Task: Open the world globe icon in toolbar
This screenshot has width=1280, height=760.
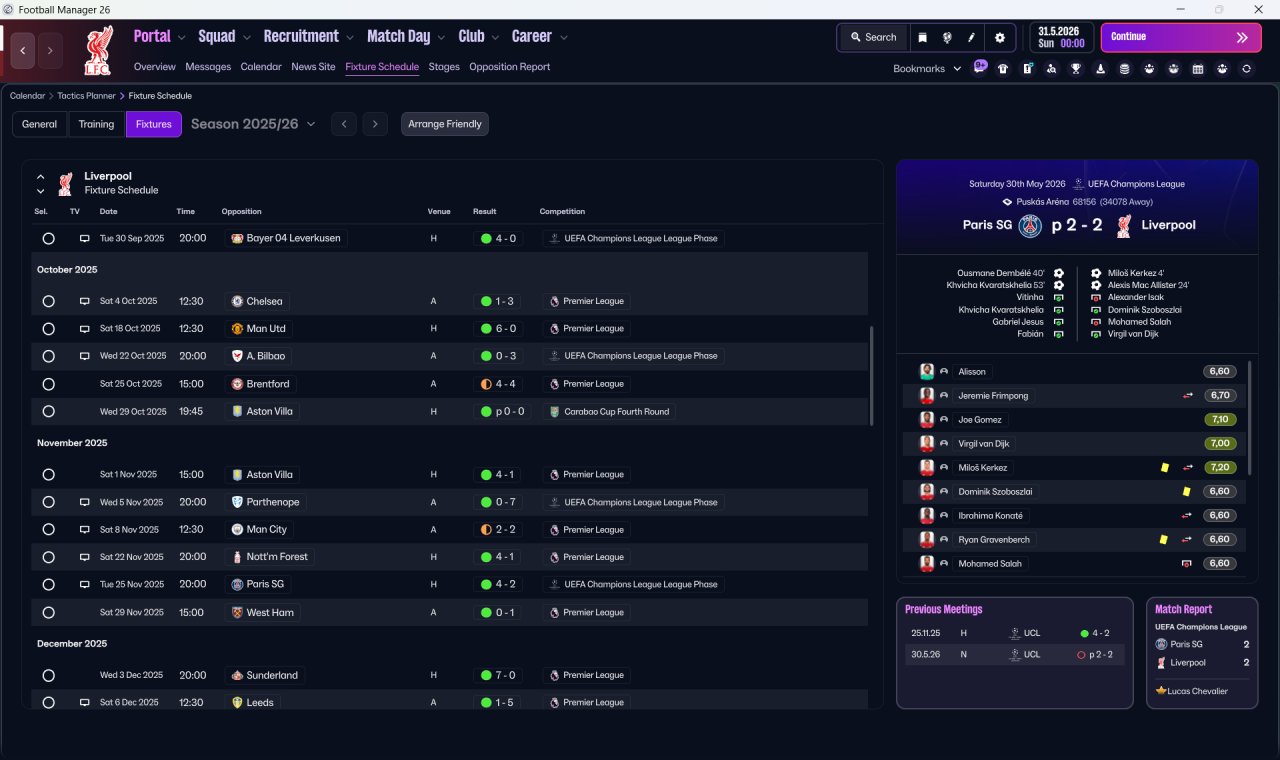Action: click(x=946, y=37)
